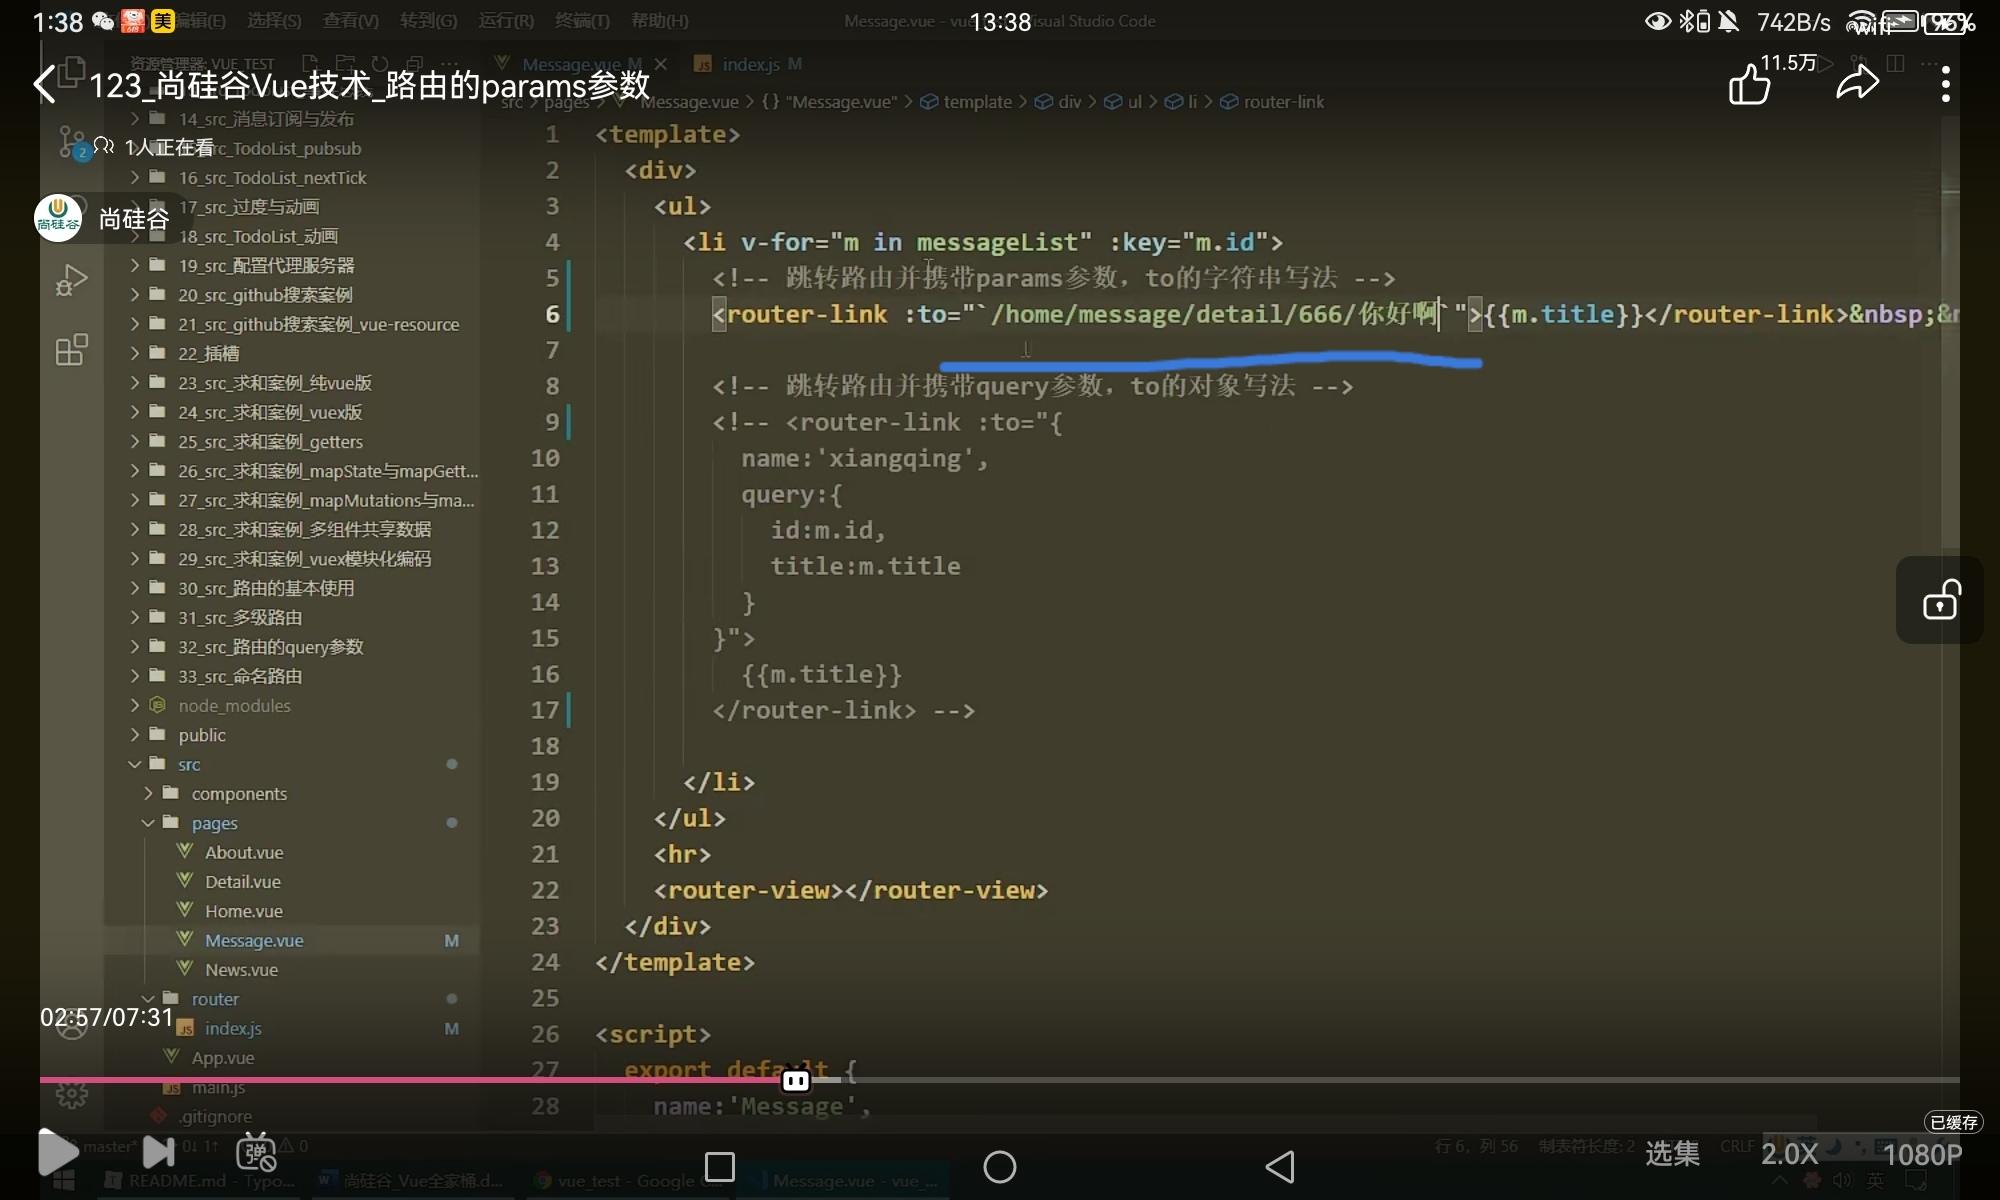Tap the like thumbs-up icon

point(1749,84)
